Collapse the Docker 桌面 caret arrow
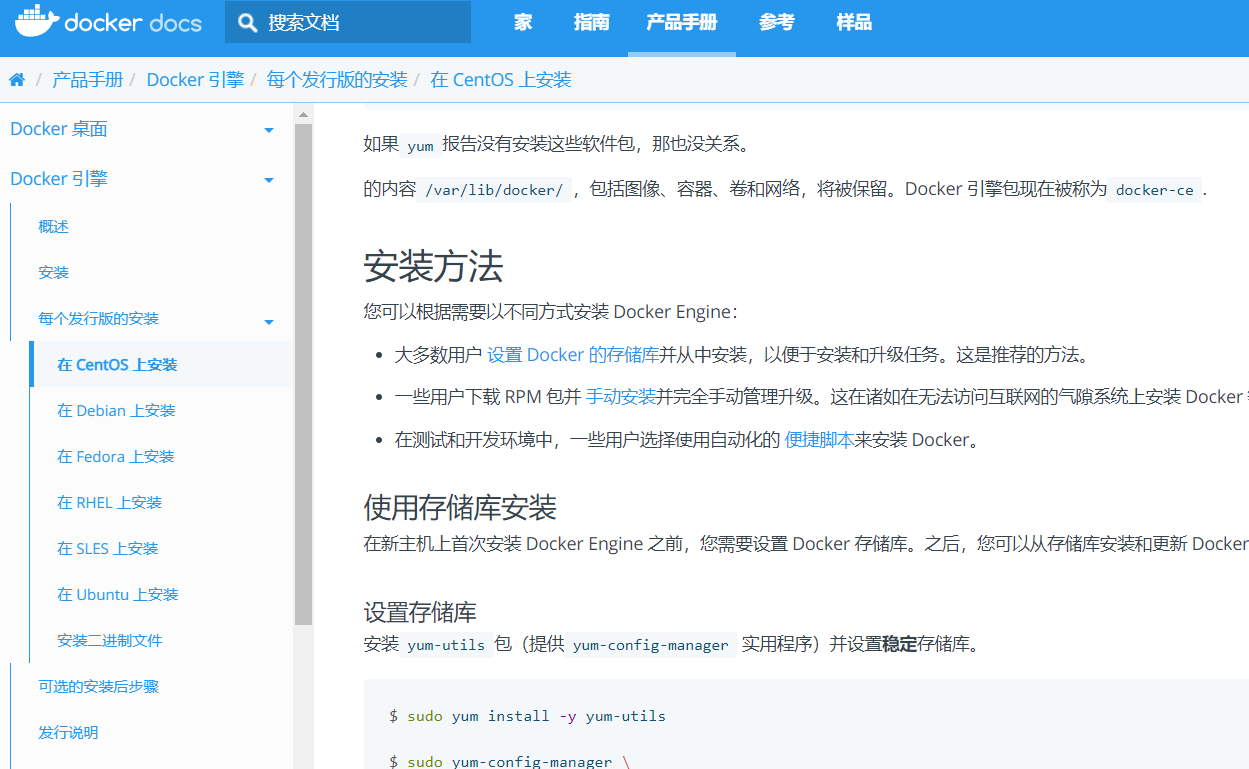Viewport: 1249px width, 769px height. pyautogui.click(x=269, y=130)
